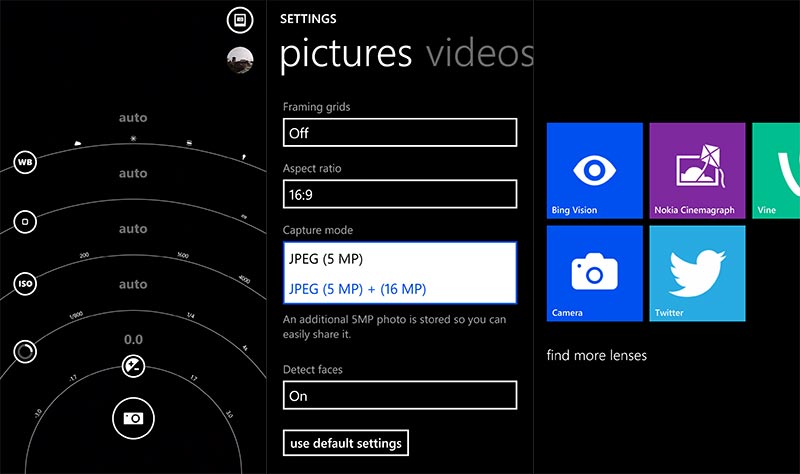Click use default settings button
This screenshot has height=474, width=800.
[346, 443]
